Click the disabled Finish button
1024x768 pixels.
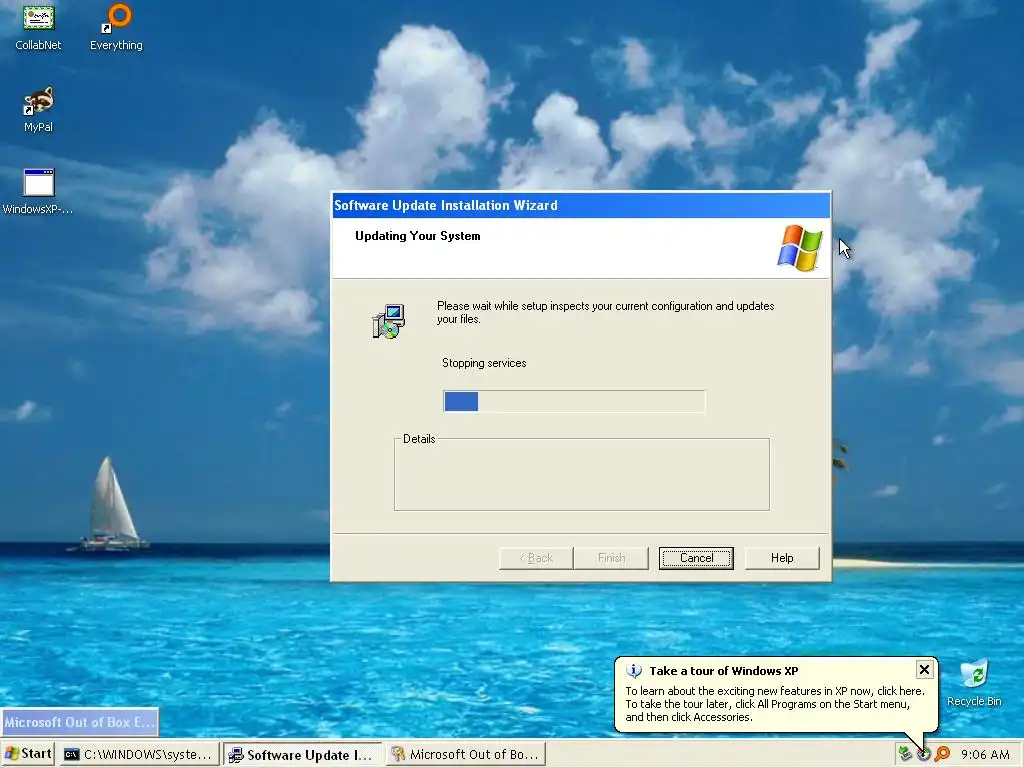pos(611,558)
